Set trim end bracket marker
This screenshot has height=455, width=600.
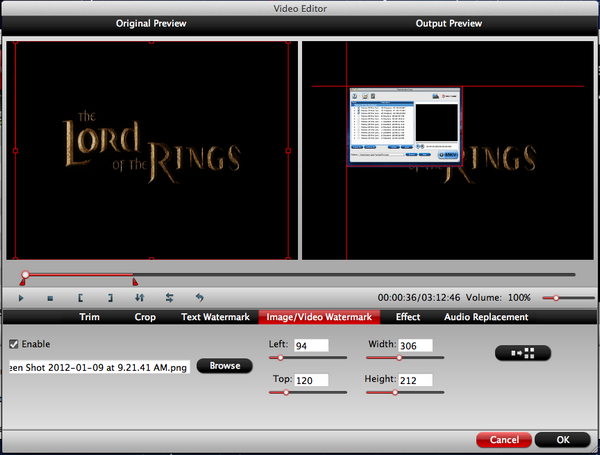coord(110,298)
